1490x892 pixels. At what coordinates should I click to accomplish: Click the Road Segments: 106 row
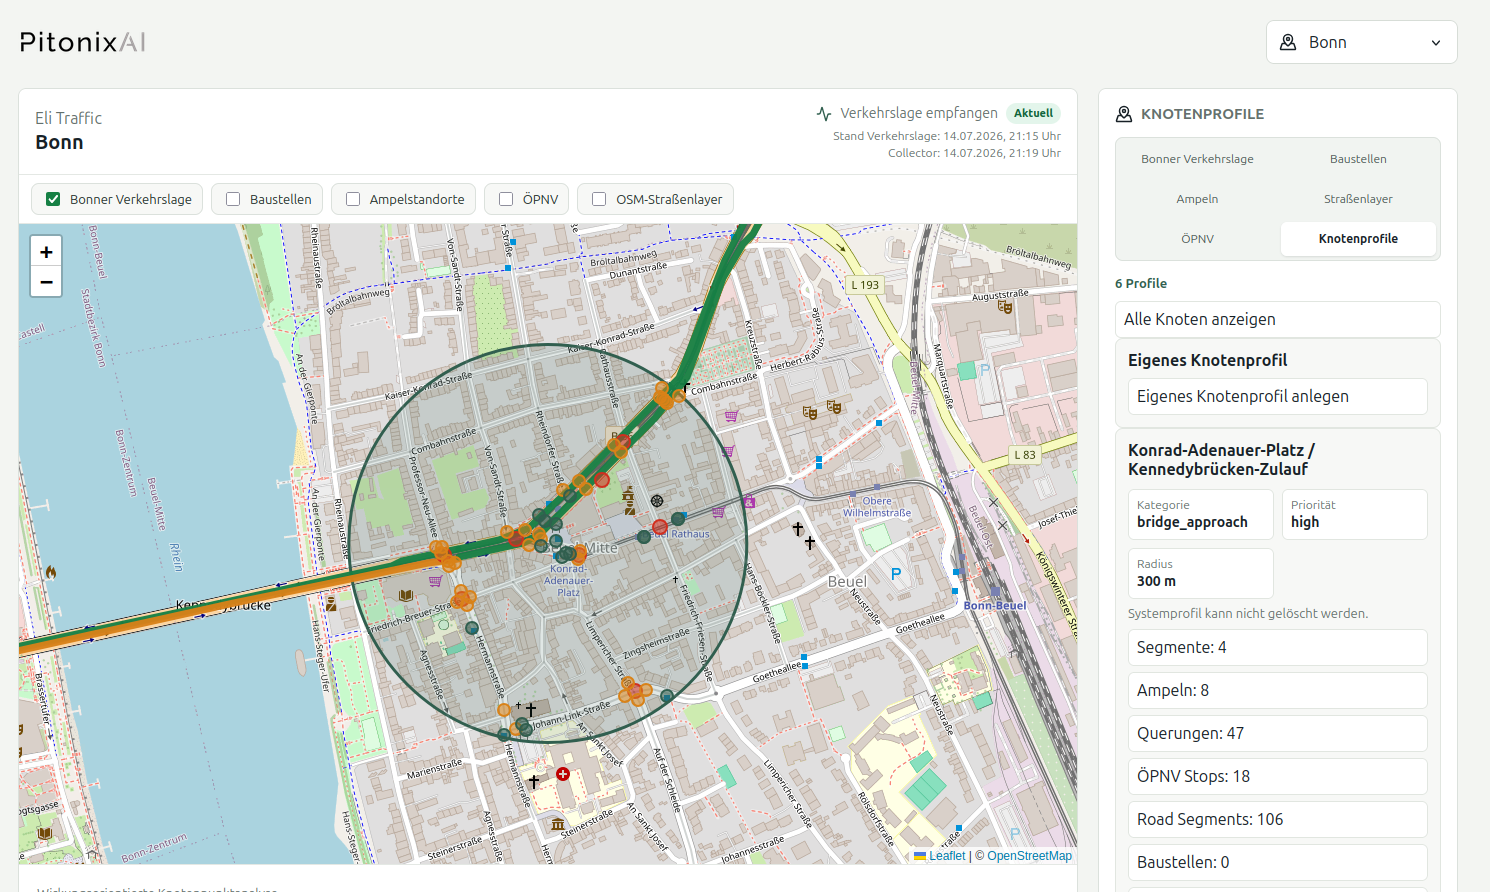click(x=1278, y=820)
